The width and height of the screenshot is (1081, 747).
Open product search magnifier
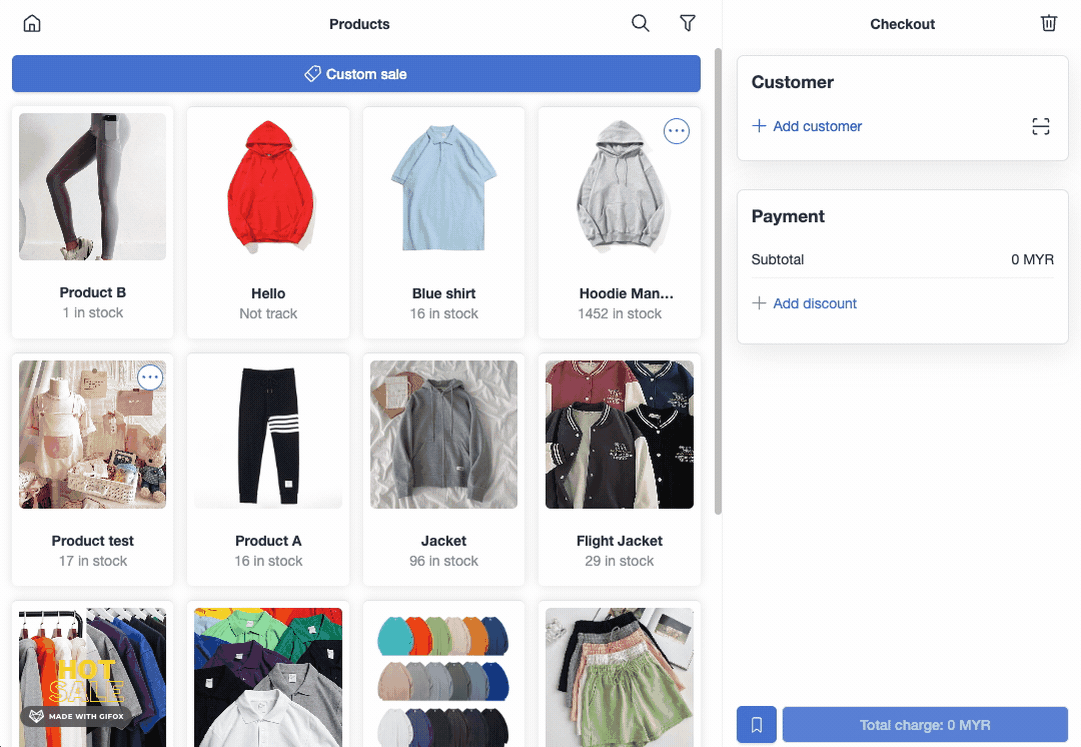click(x=640, y=23)
